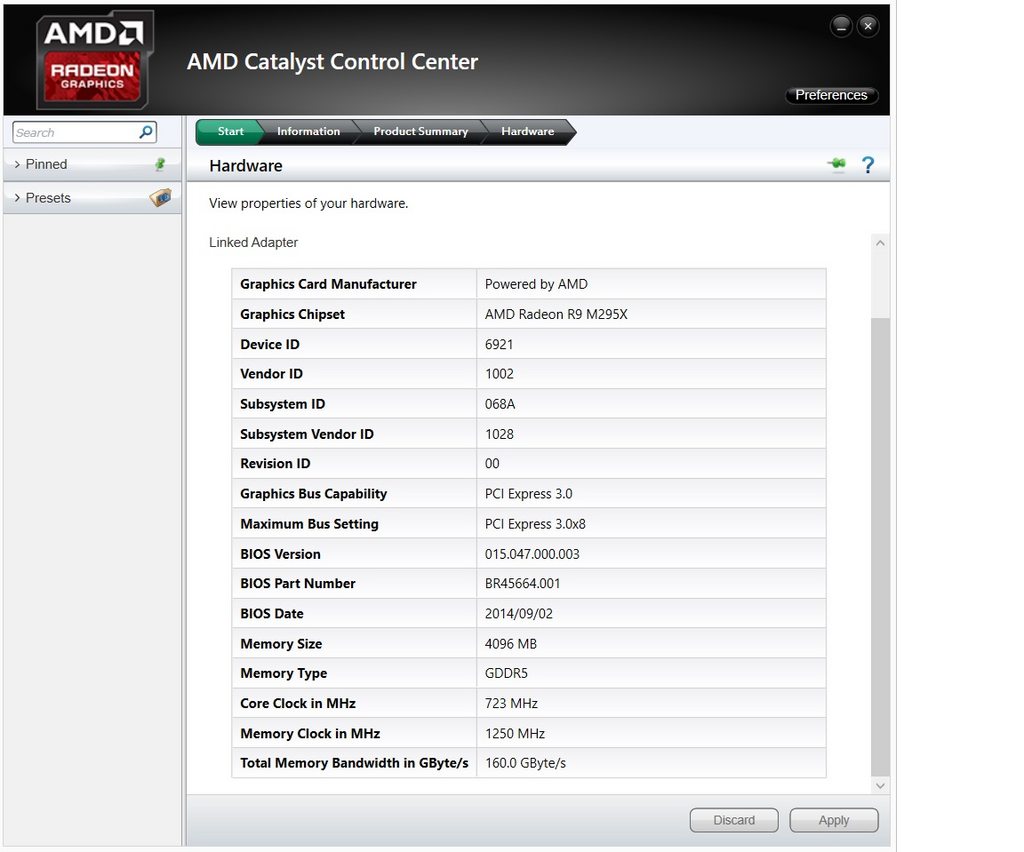Select the Memory Type 'GDDR5' value
The height and width of the screenshot is (852, 1024).
click(506, 673)
